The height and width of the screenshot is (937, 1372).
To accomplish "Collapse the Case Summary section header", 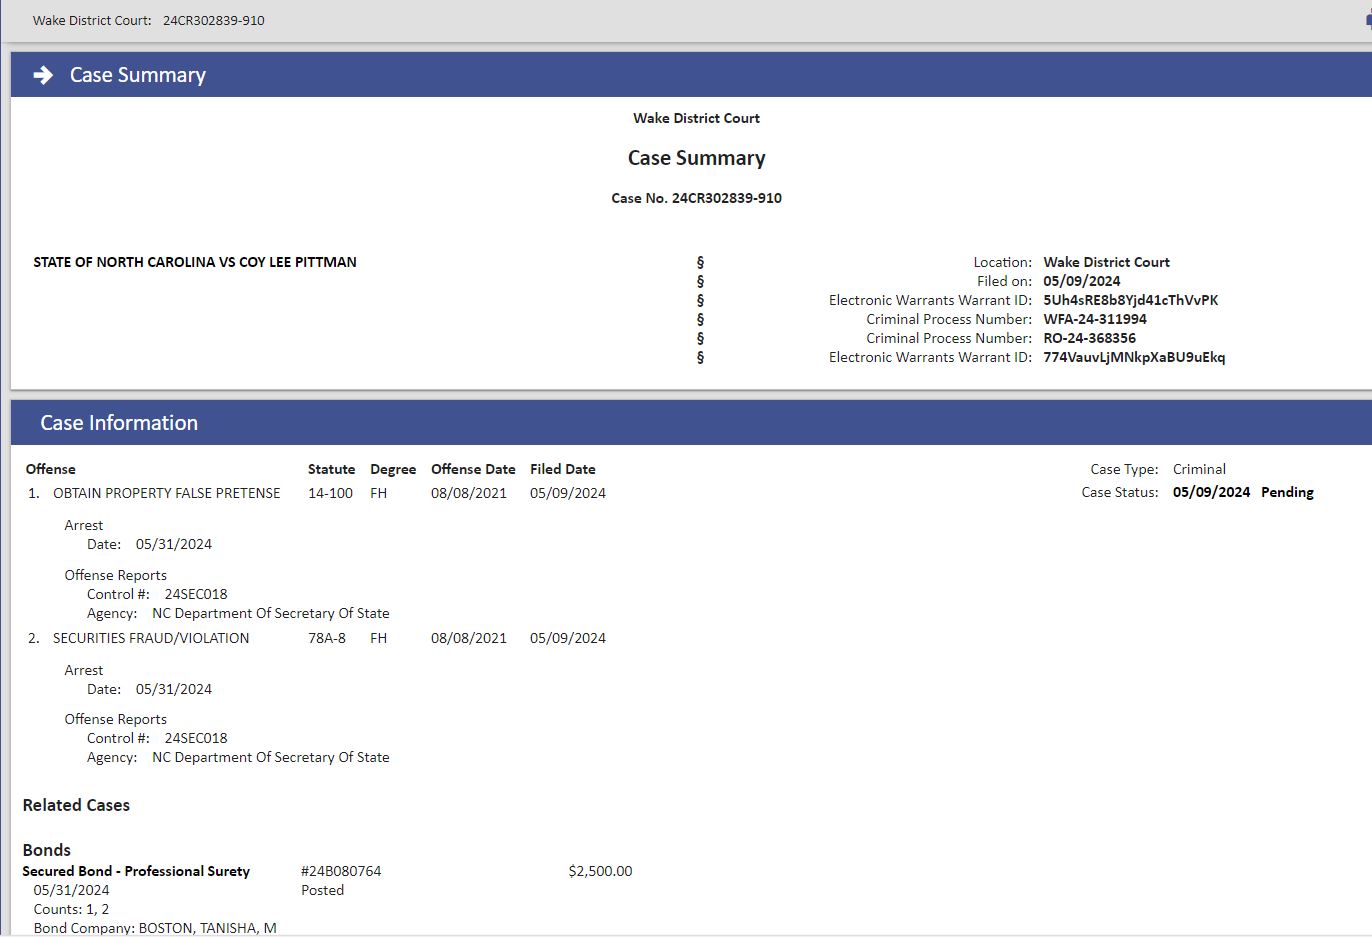I will tap(691, 75).
